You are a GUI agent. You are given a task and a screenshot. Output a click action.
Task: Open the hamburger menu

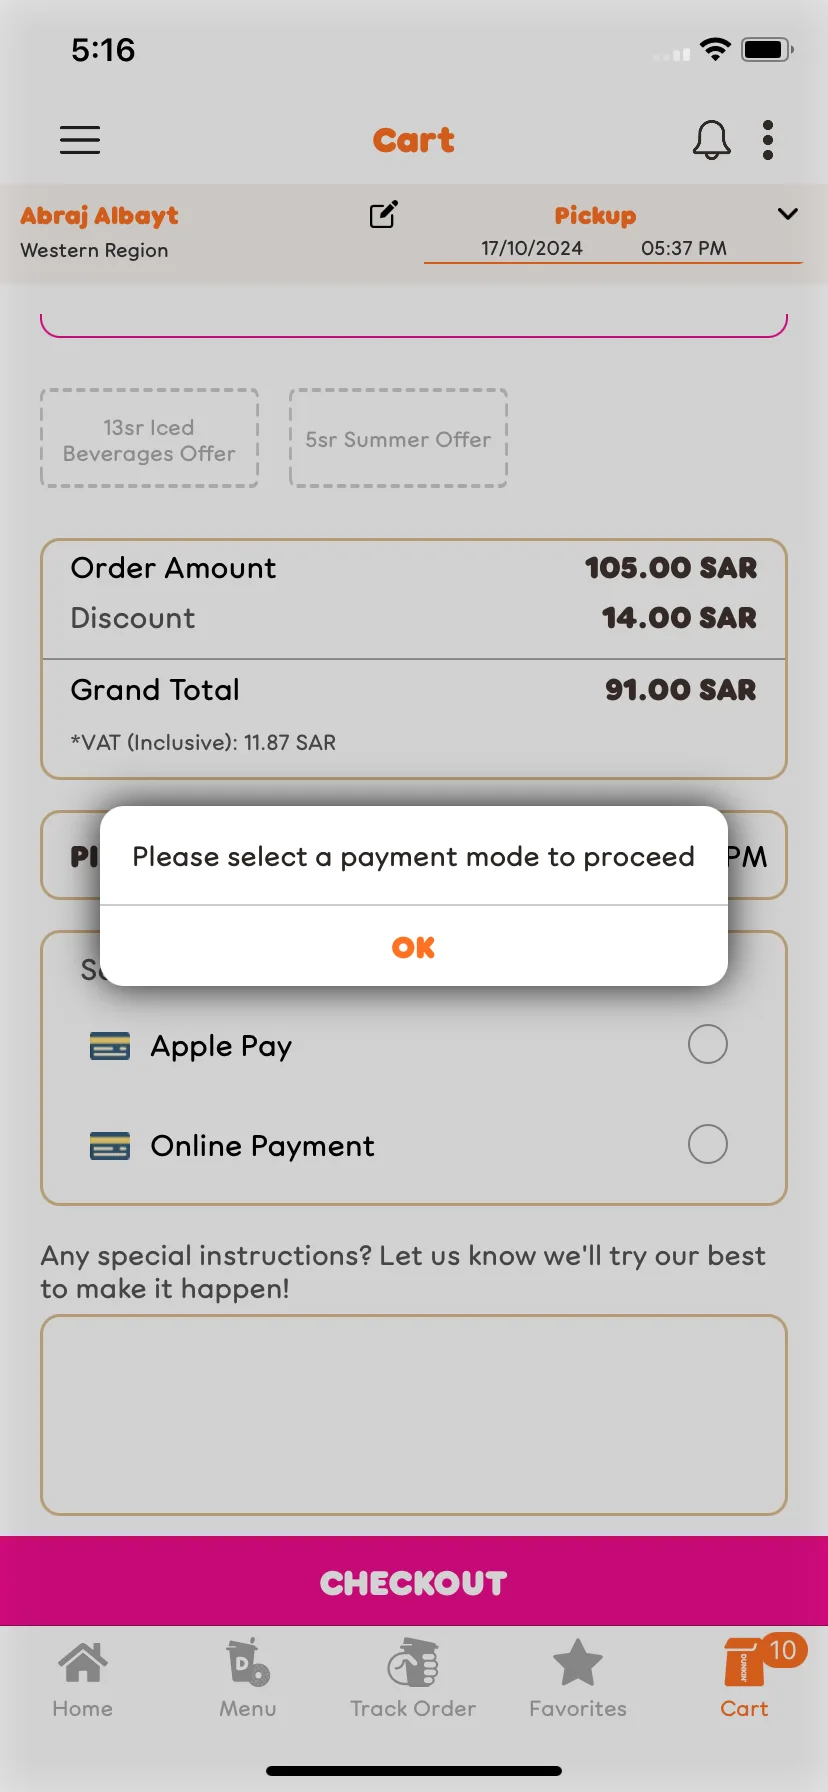pos(80,140)
